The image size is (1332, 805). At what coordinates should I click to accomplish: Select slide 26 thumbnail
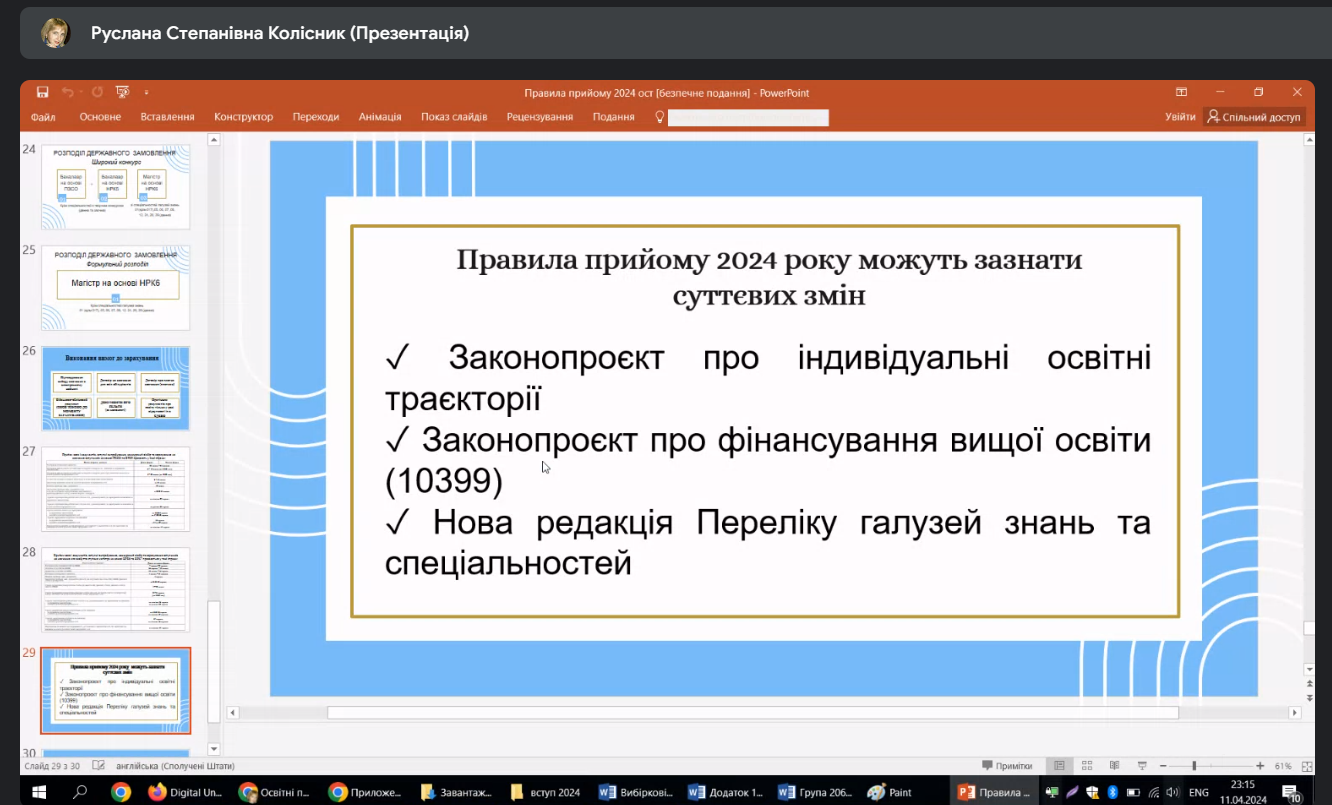[115, 388]
